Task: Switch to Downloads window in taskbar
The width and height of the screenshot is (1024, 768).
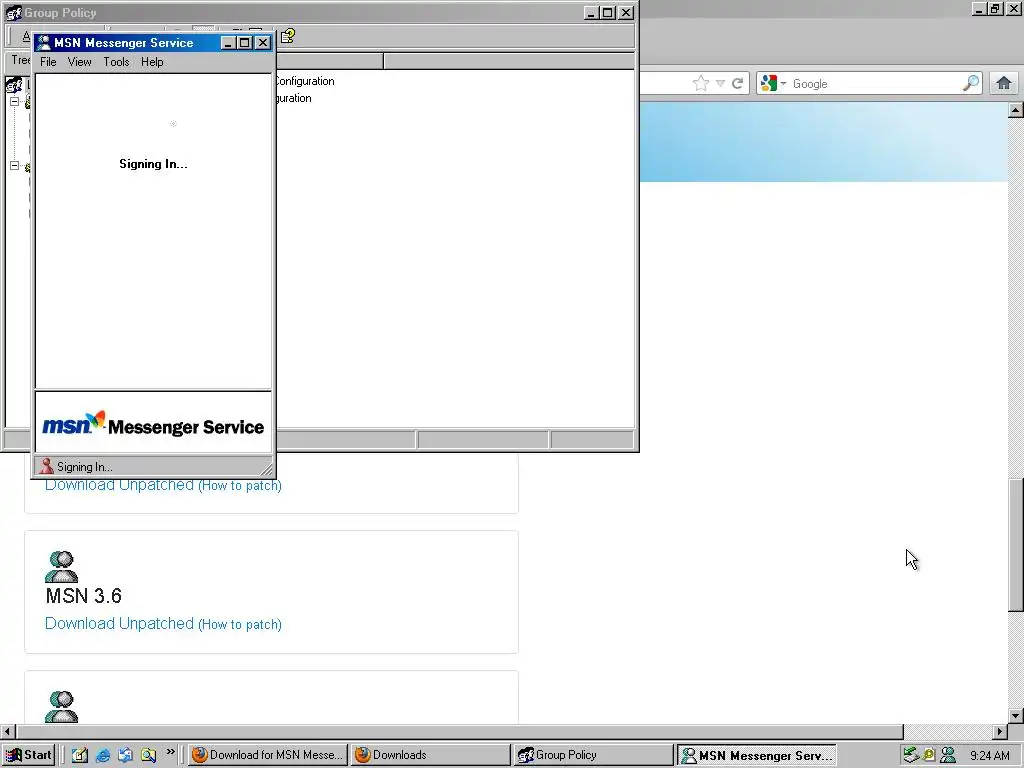Action: [x=430, y=755]
